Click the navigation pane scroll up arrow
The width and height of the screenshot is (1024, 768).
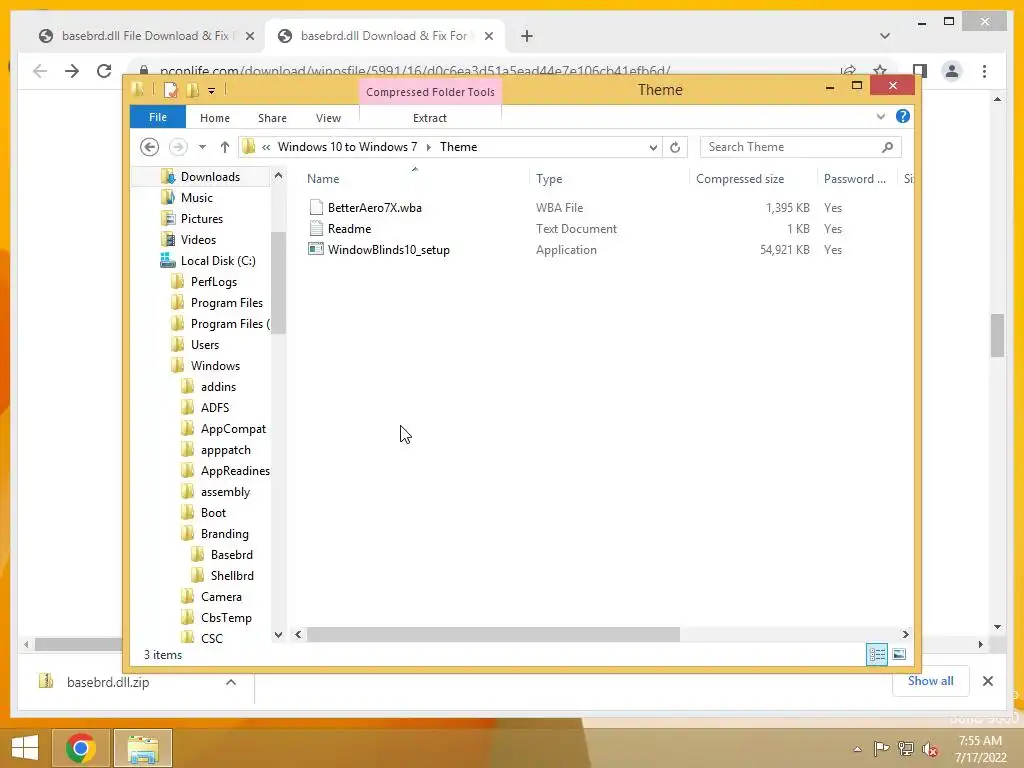pyautogui.click(x=278, y=176)
